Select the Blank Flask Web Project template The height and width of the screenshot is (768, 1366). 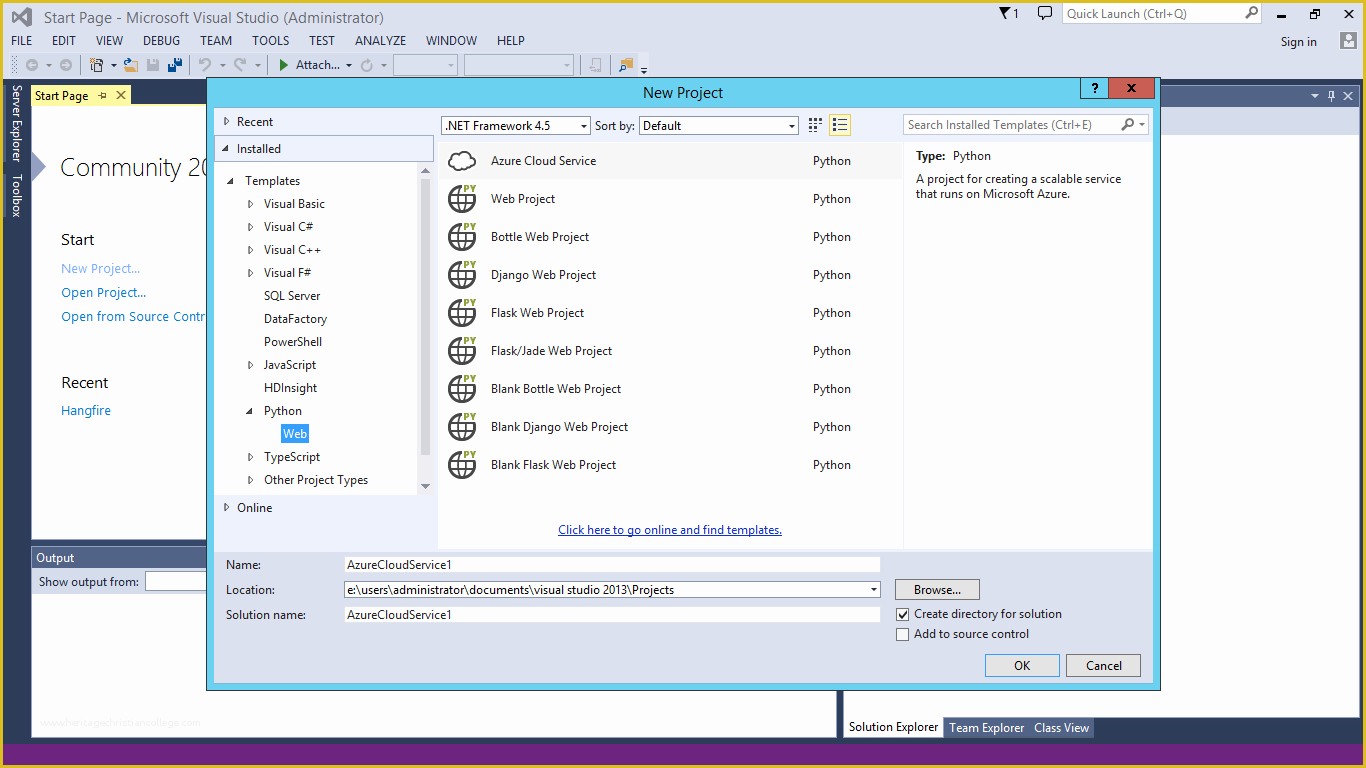670,465
